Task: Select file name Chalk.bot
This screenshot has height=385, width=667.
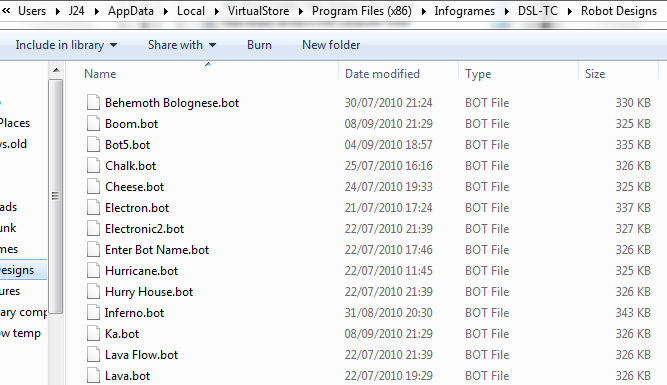Action: 131,166
